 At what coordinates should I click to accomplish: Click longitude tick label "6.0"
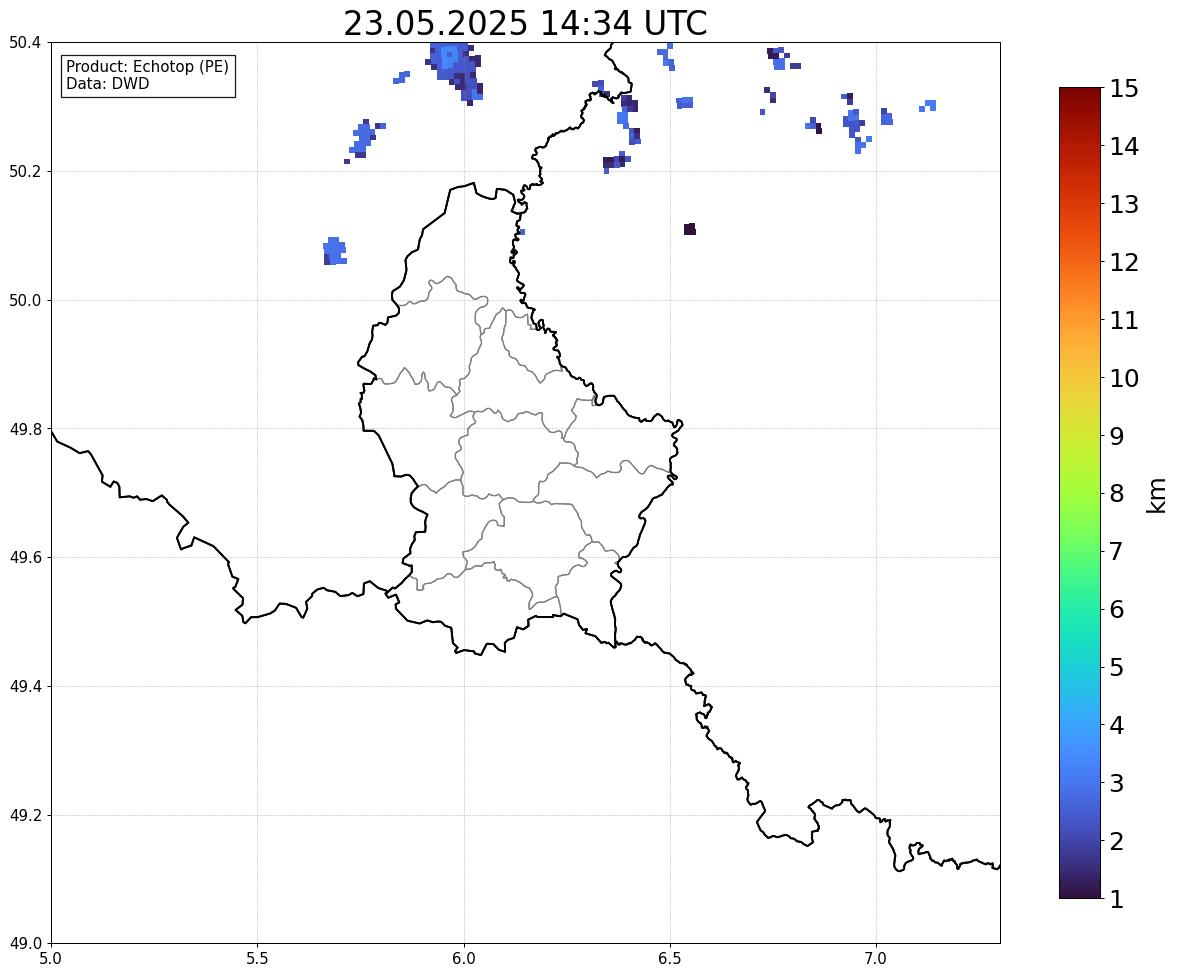coord(464,959)
